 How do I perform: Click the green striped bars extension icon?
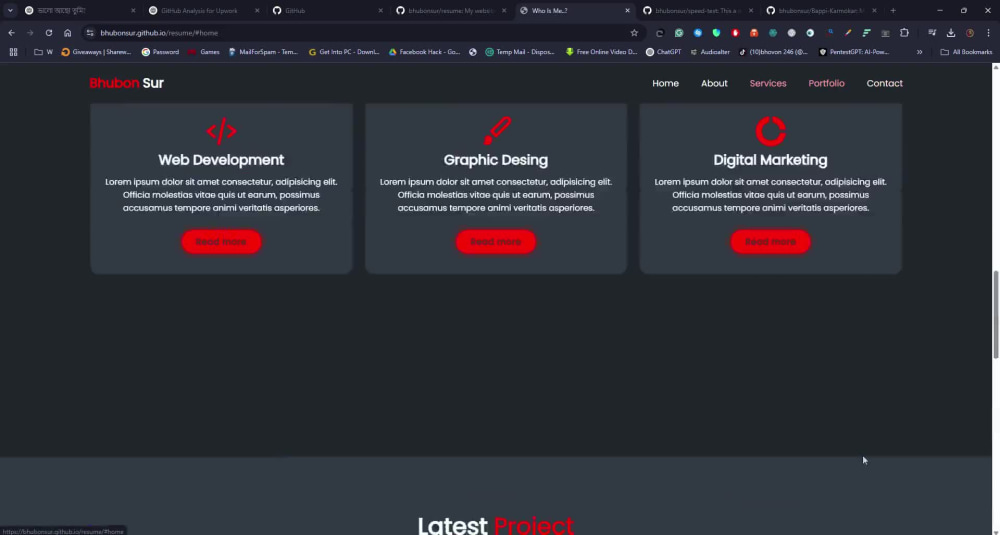[x=866, y=33]
